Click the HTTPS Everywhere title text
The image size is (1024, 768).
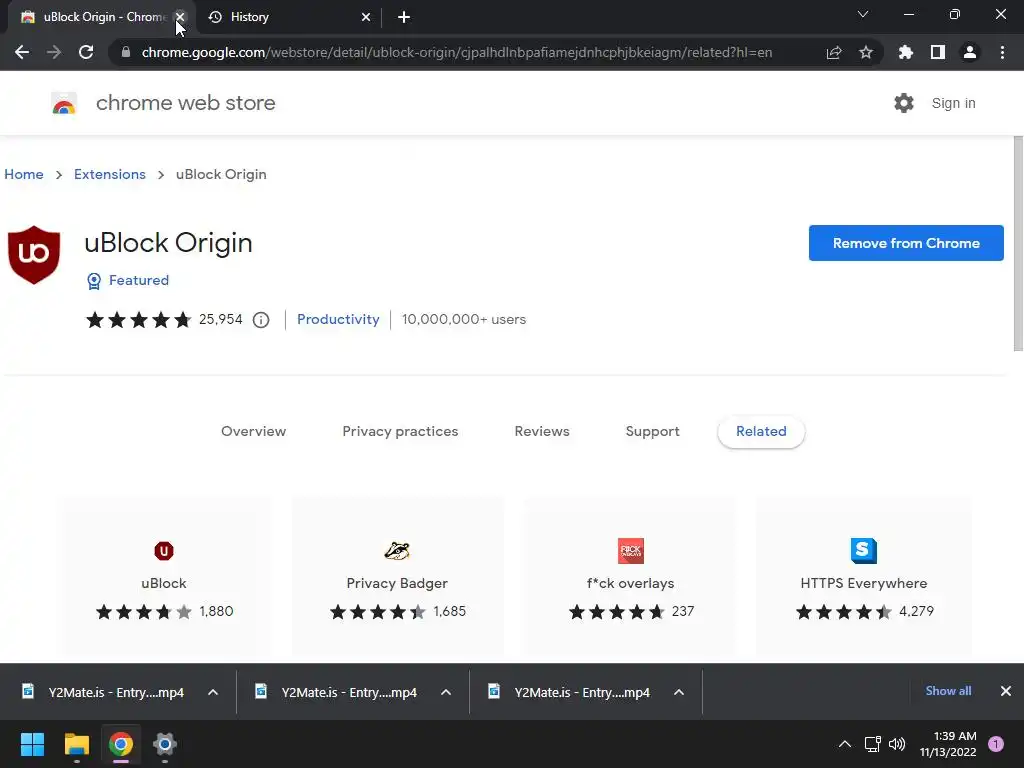864,583
